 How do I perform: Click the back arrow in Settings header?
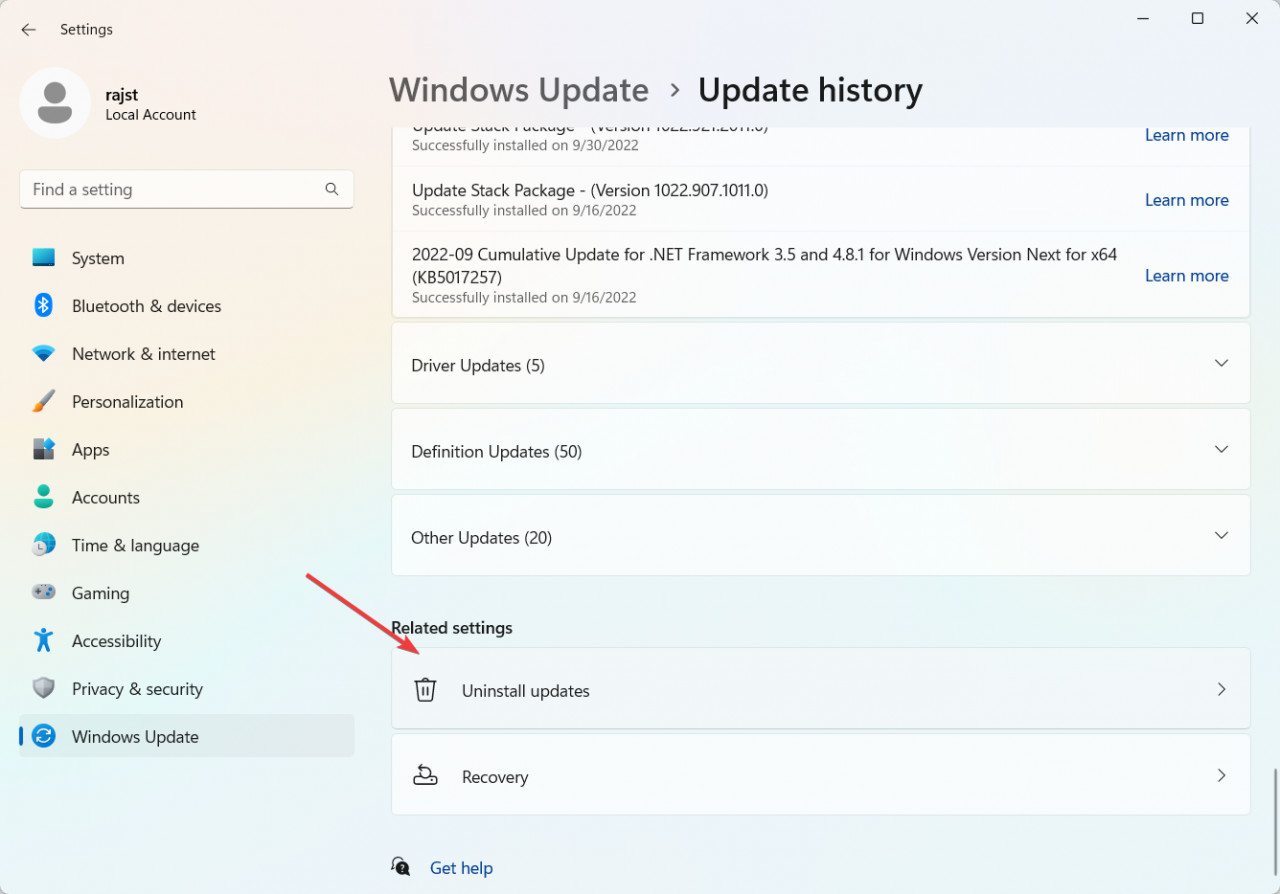pyautogui.click(x=28, y=30)
